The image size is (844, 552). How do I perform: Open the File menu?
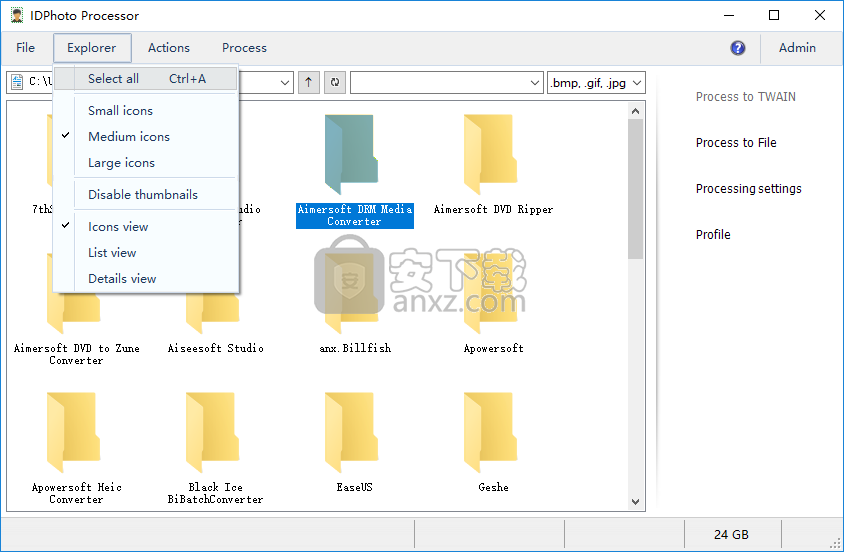pyautogui.click(x=25, y=47)
